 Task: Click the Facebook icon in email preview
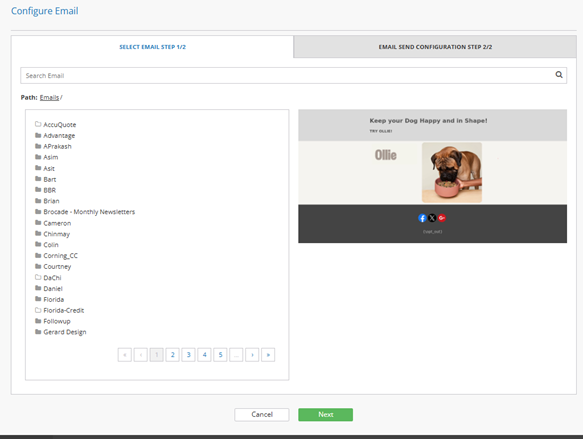(x=422, y=218)
